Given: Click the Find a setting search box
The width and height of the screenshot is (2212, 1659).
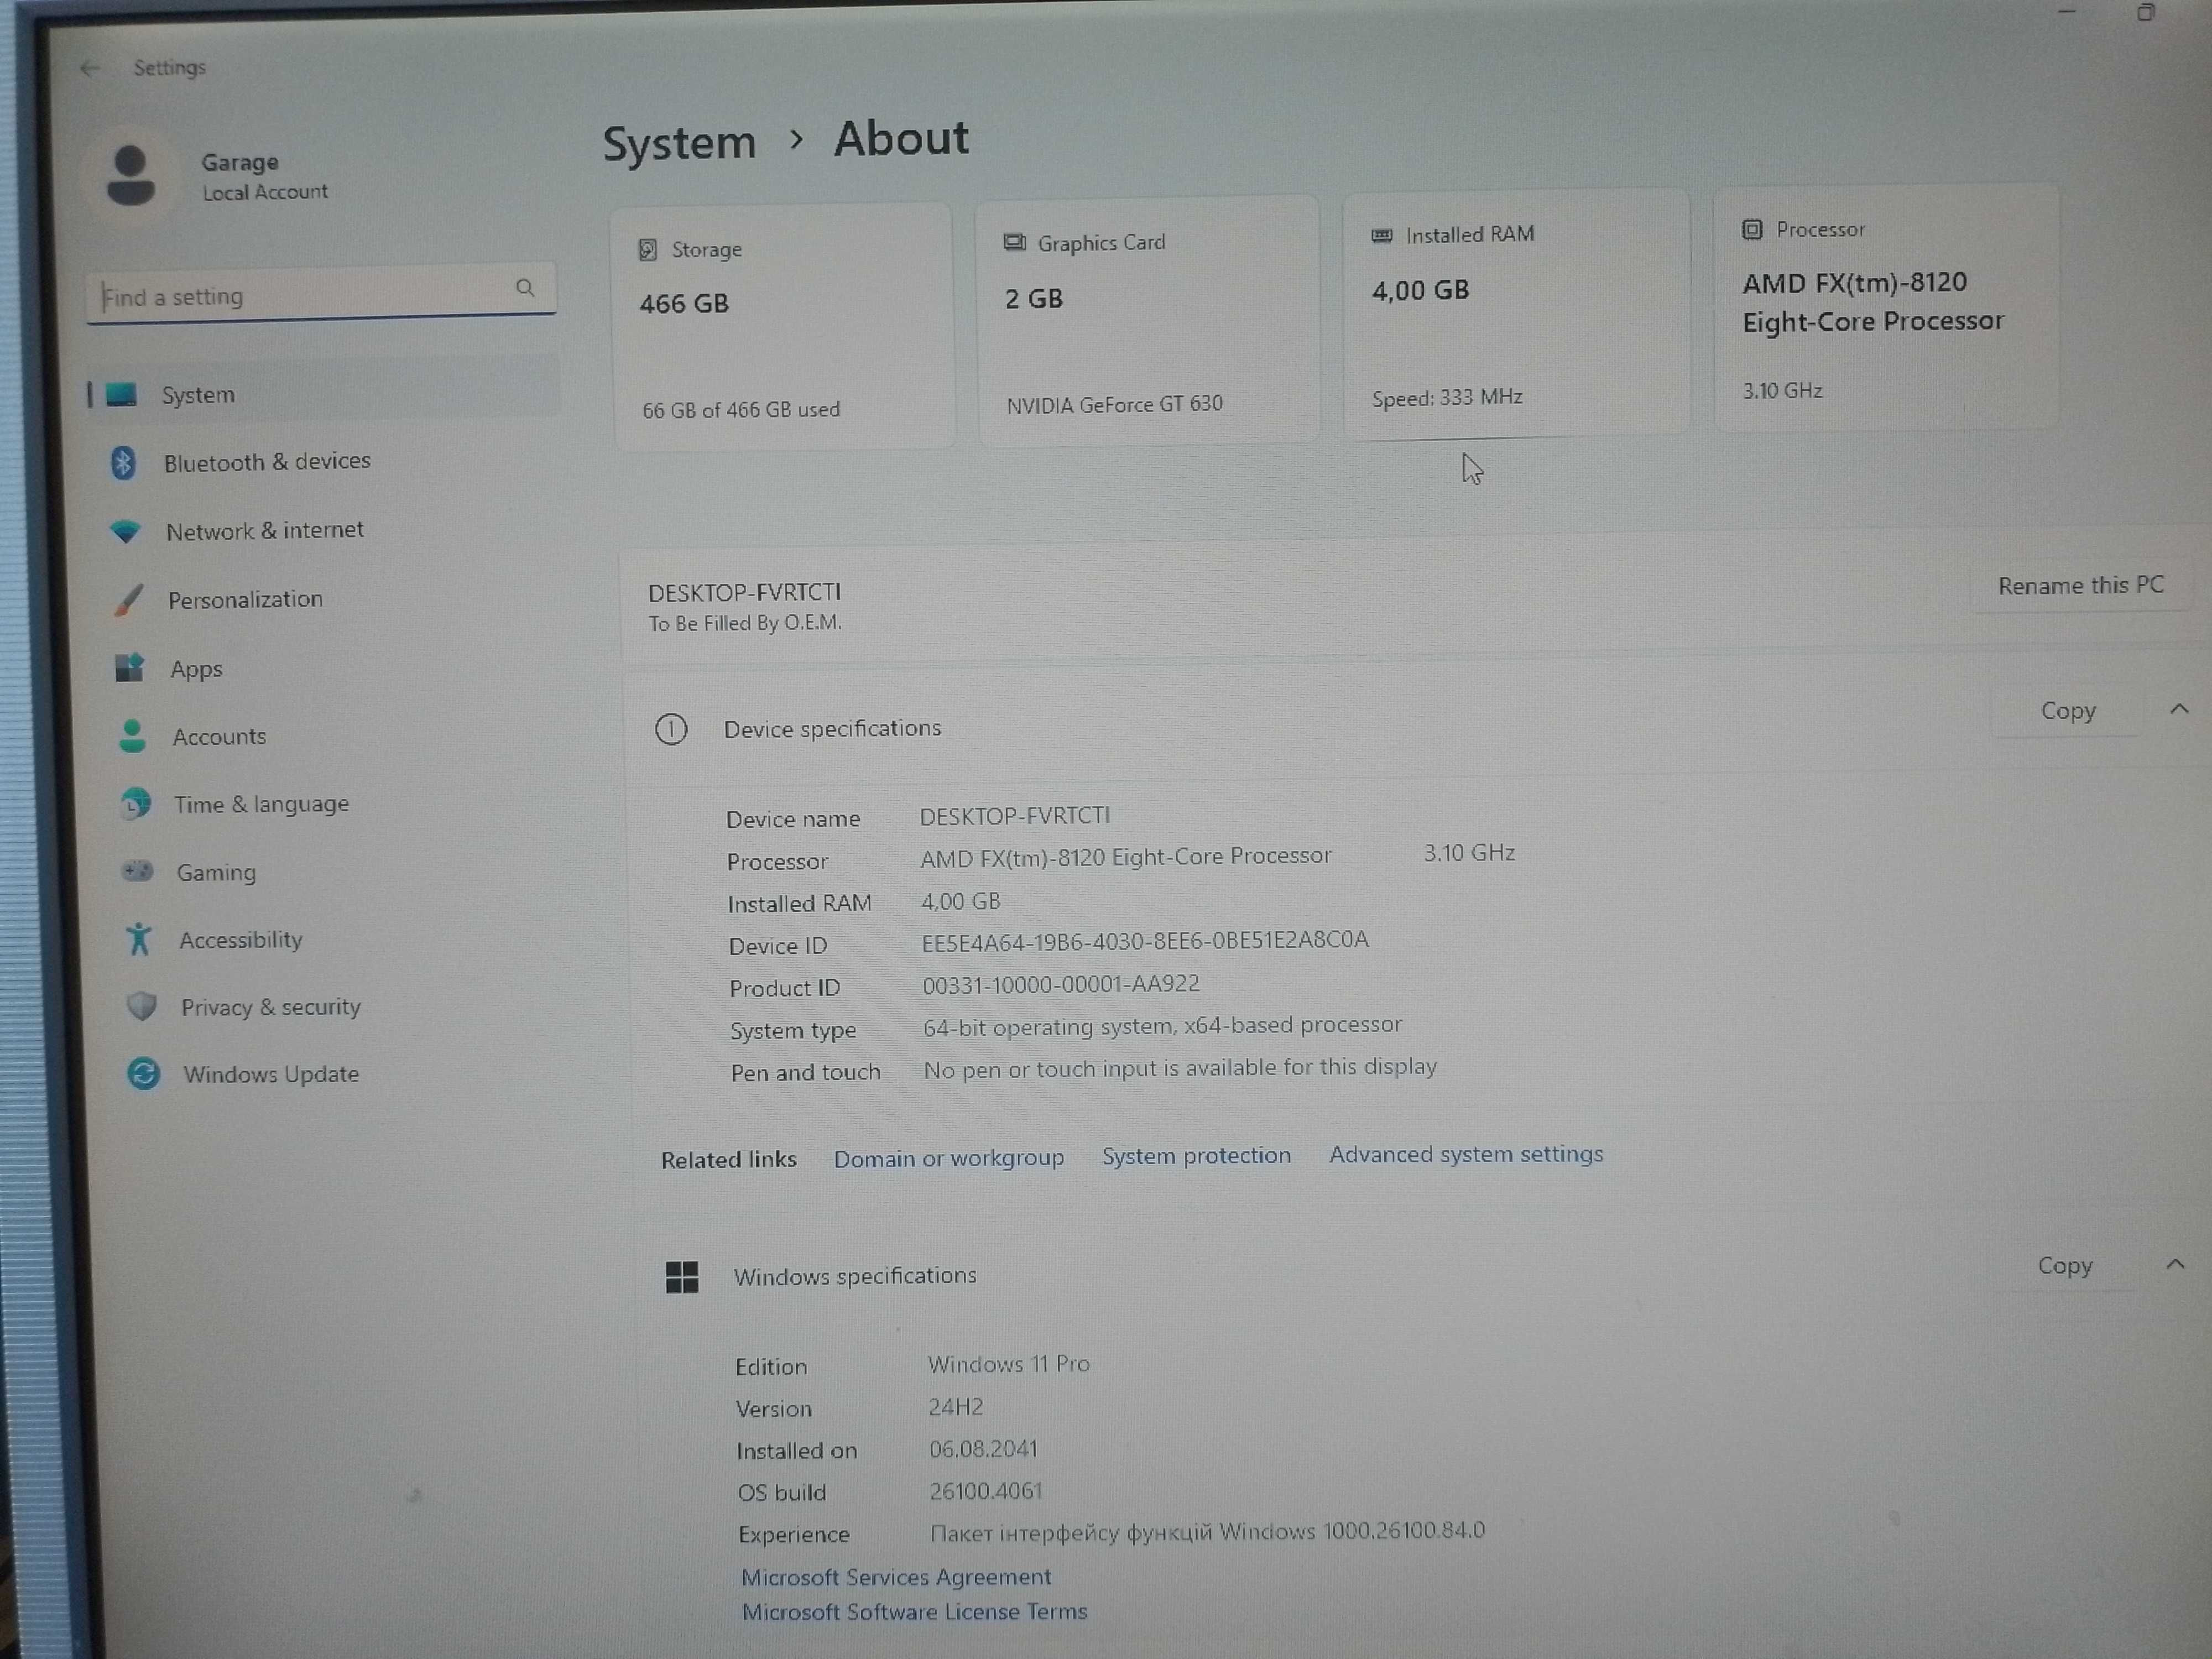Looking at the screenshot, I should pyautogui.click(x=321, y=293).
